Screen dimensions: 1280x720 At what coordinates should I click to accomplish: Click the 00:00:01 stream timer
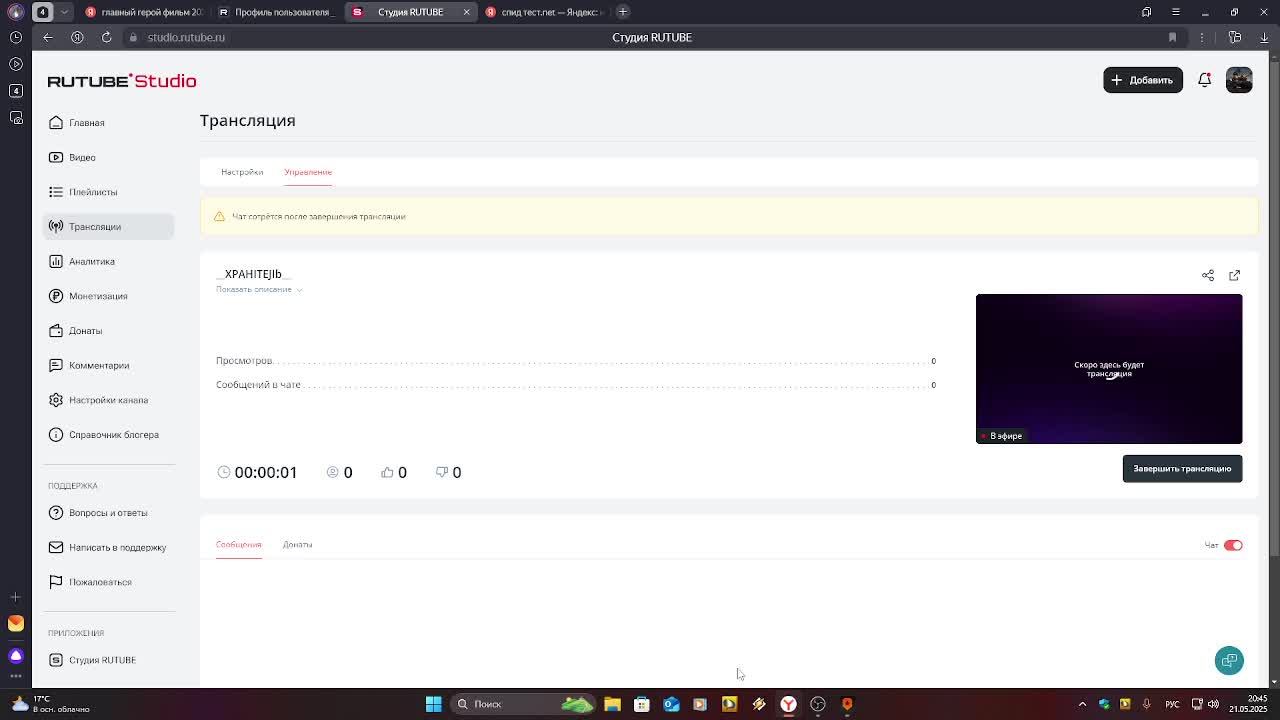click(258, 472)
